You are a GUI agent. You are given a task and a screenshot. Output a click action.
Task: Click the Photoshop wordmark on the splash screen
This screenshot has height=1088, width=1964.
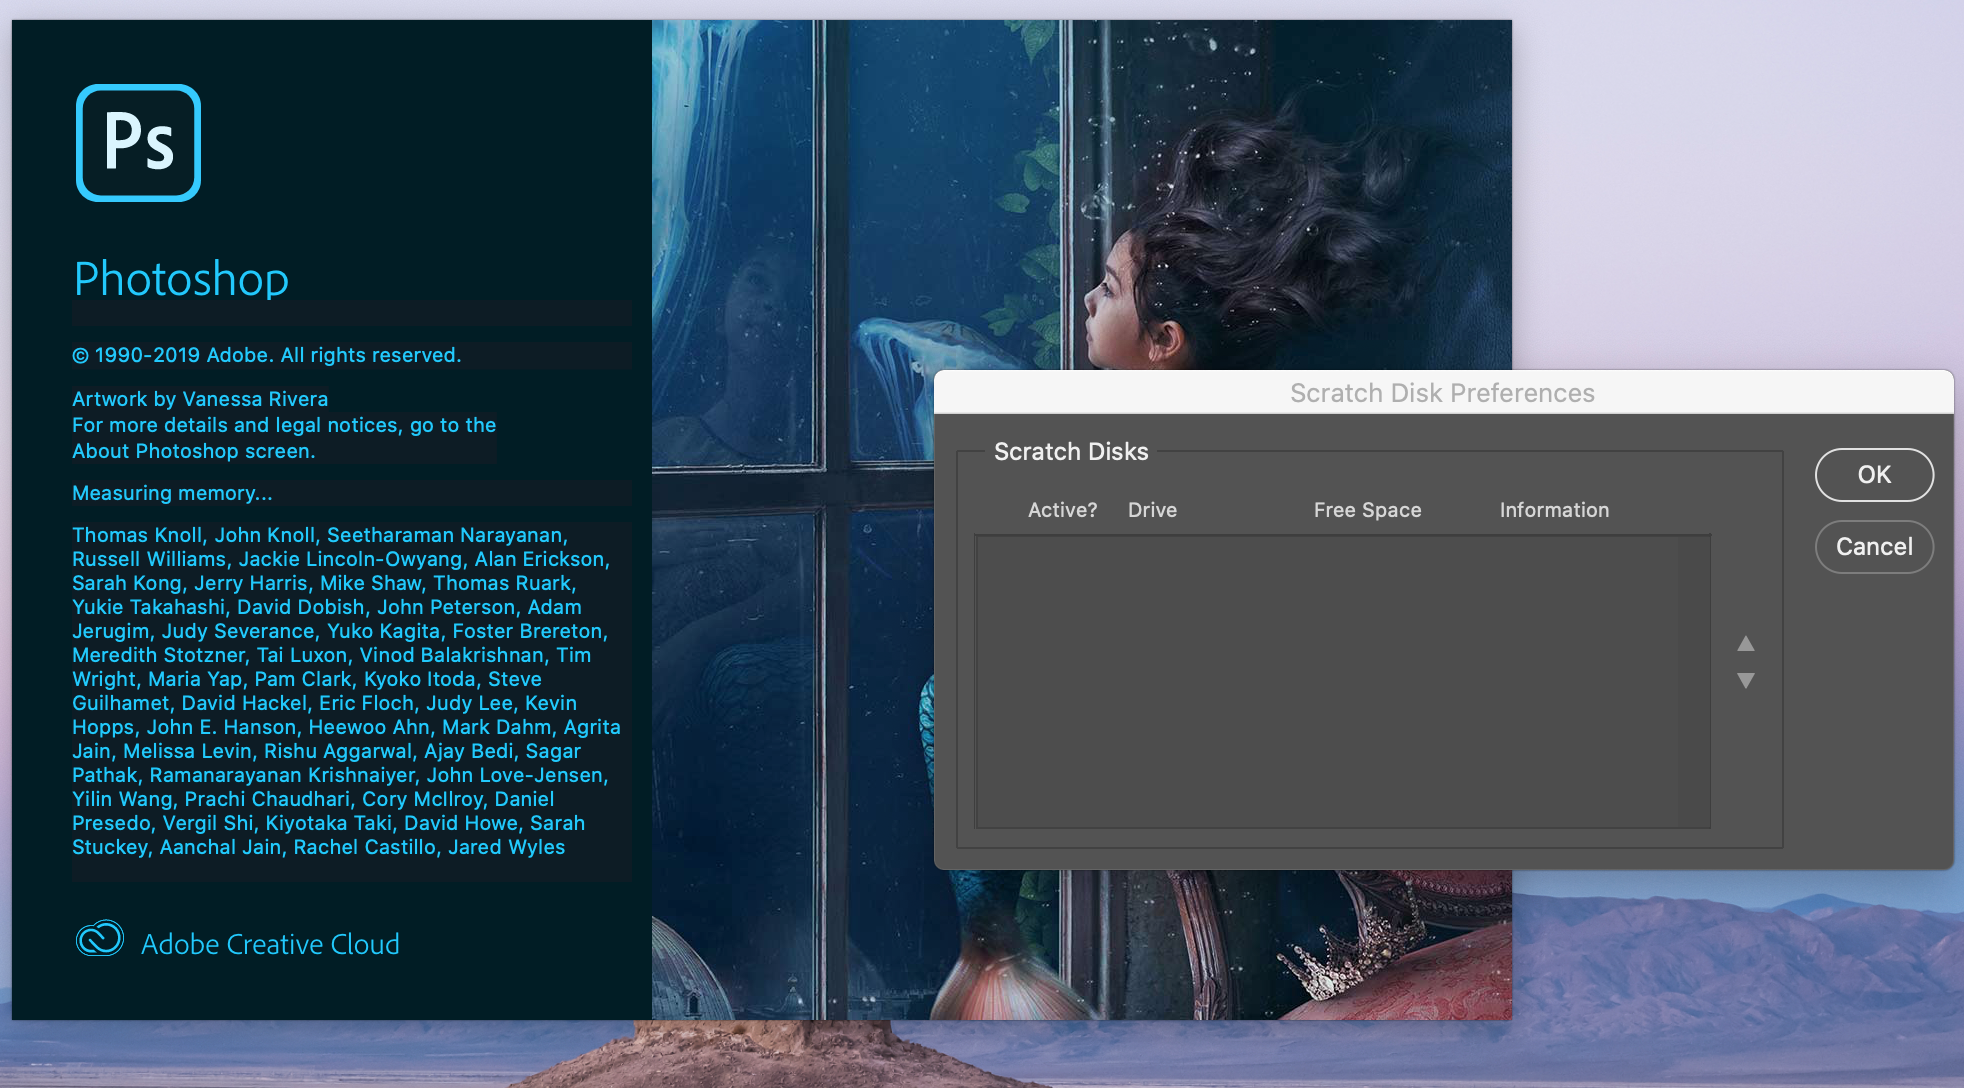pos(180,279)
